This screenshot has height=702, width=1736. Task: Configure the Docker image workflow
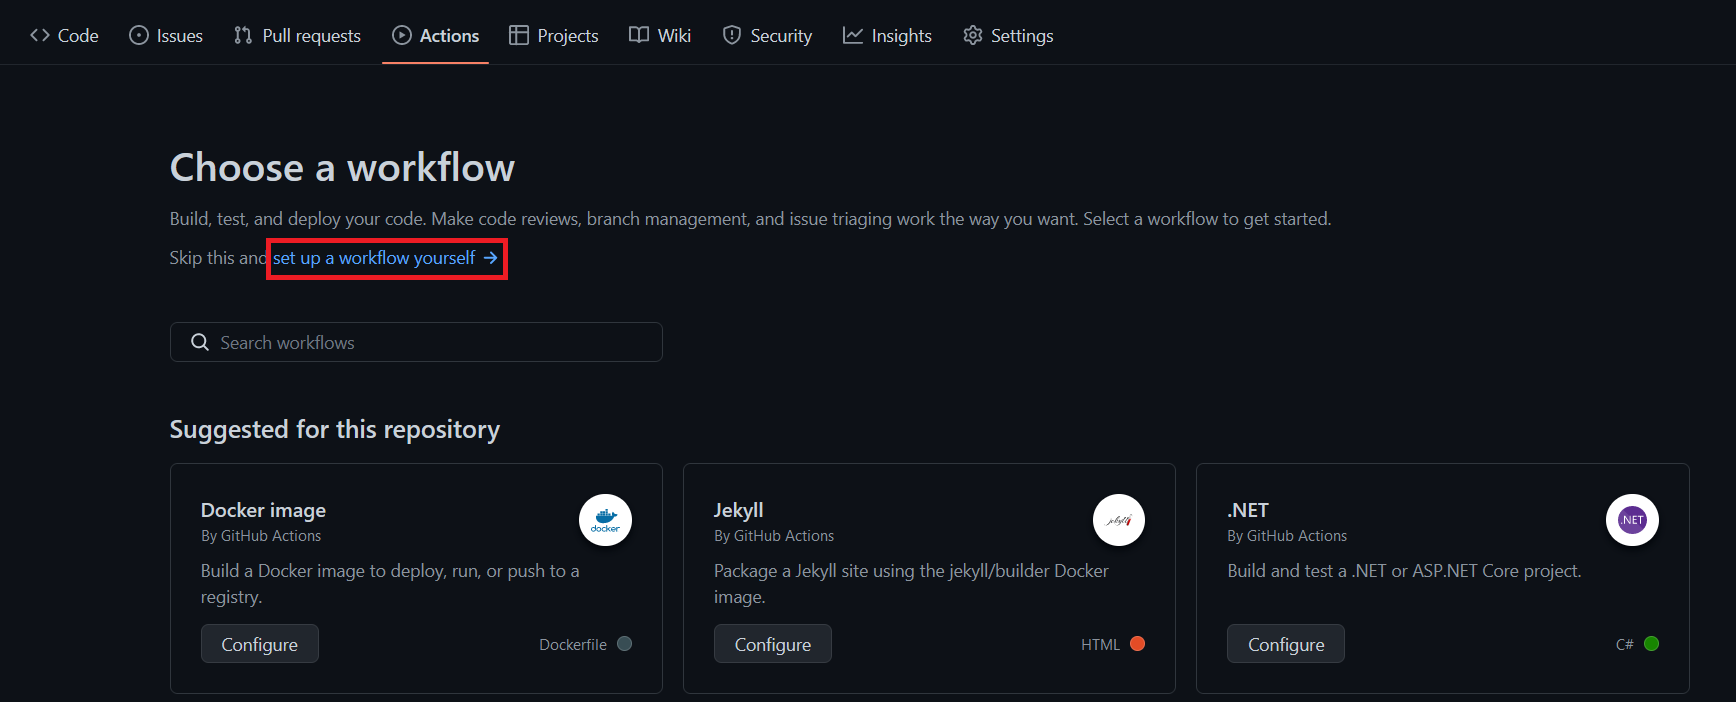(260, 644)
